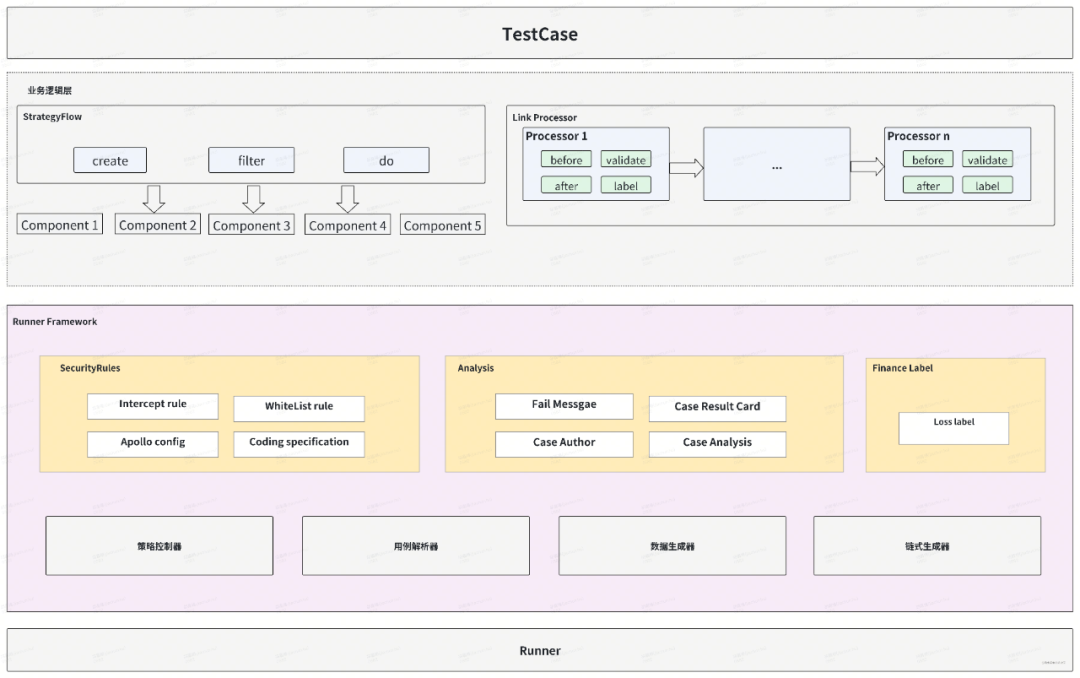Click the Component 1 box
The height and width of the screenshot is (678, 1080).
(x=60, y=225)
